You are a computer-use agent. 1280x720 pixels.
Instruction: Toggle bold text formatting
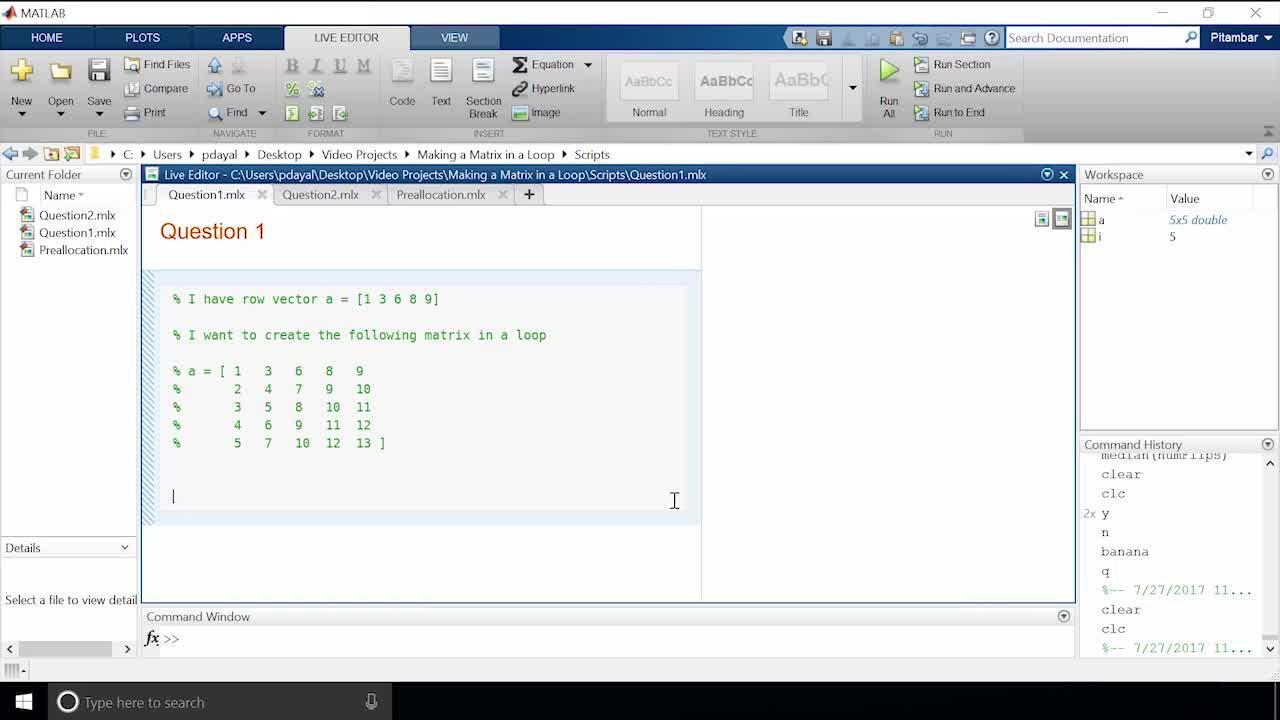click(292, 65)
